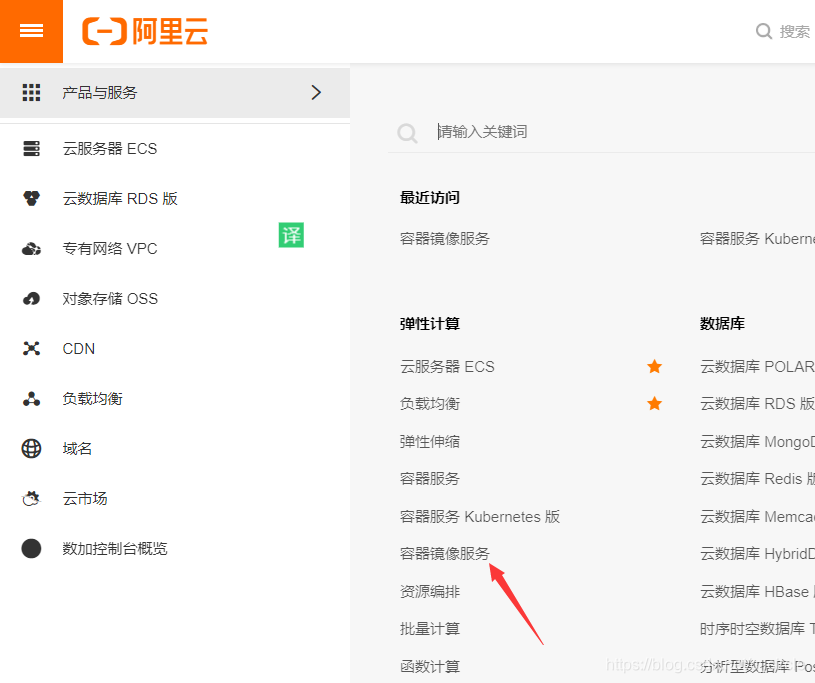This screenshot has width=815, height=683.
Task: Open 云市场 in the sidebar
Action: point(85,498)
